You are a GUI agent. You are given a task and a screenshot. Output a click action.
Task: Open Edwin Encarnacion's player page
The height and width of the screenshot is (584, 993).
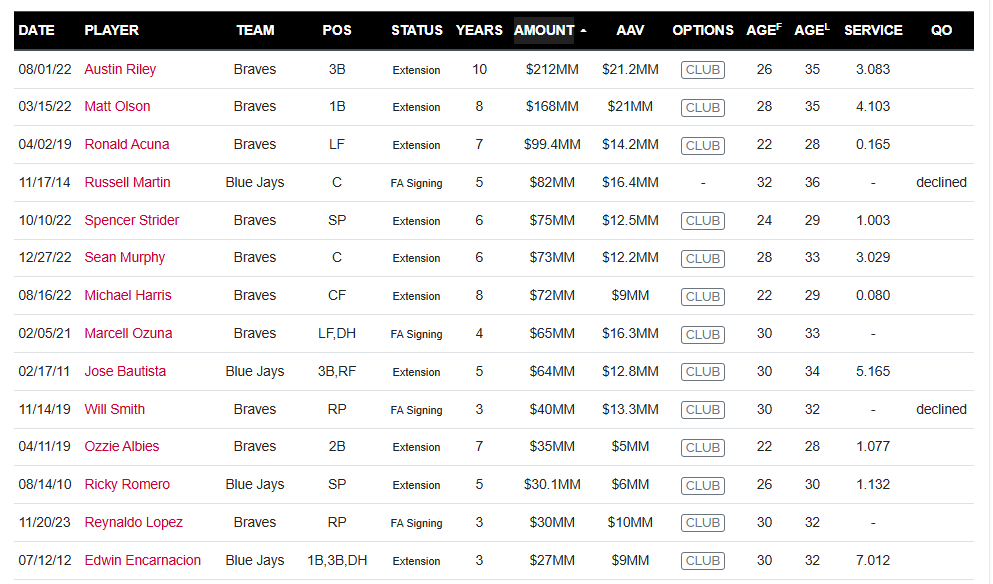click(x=142, y=561)
